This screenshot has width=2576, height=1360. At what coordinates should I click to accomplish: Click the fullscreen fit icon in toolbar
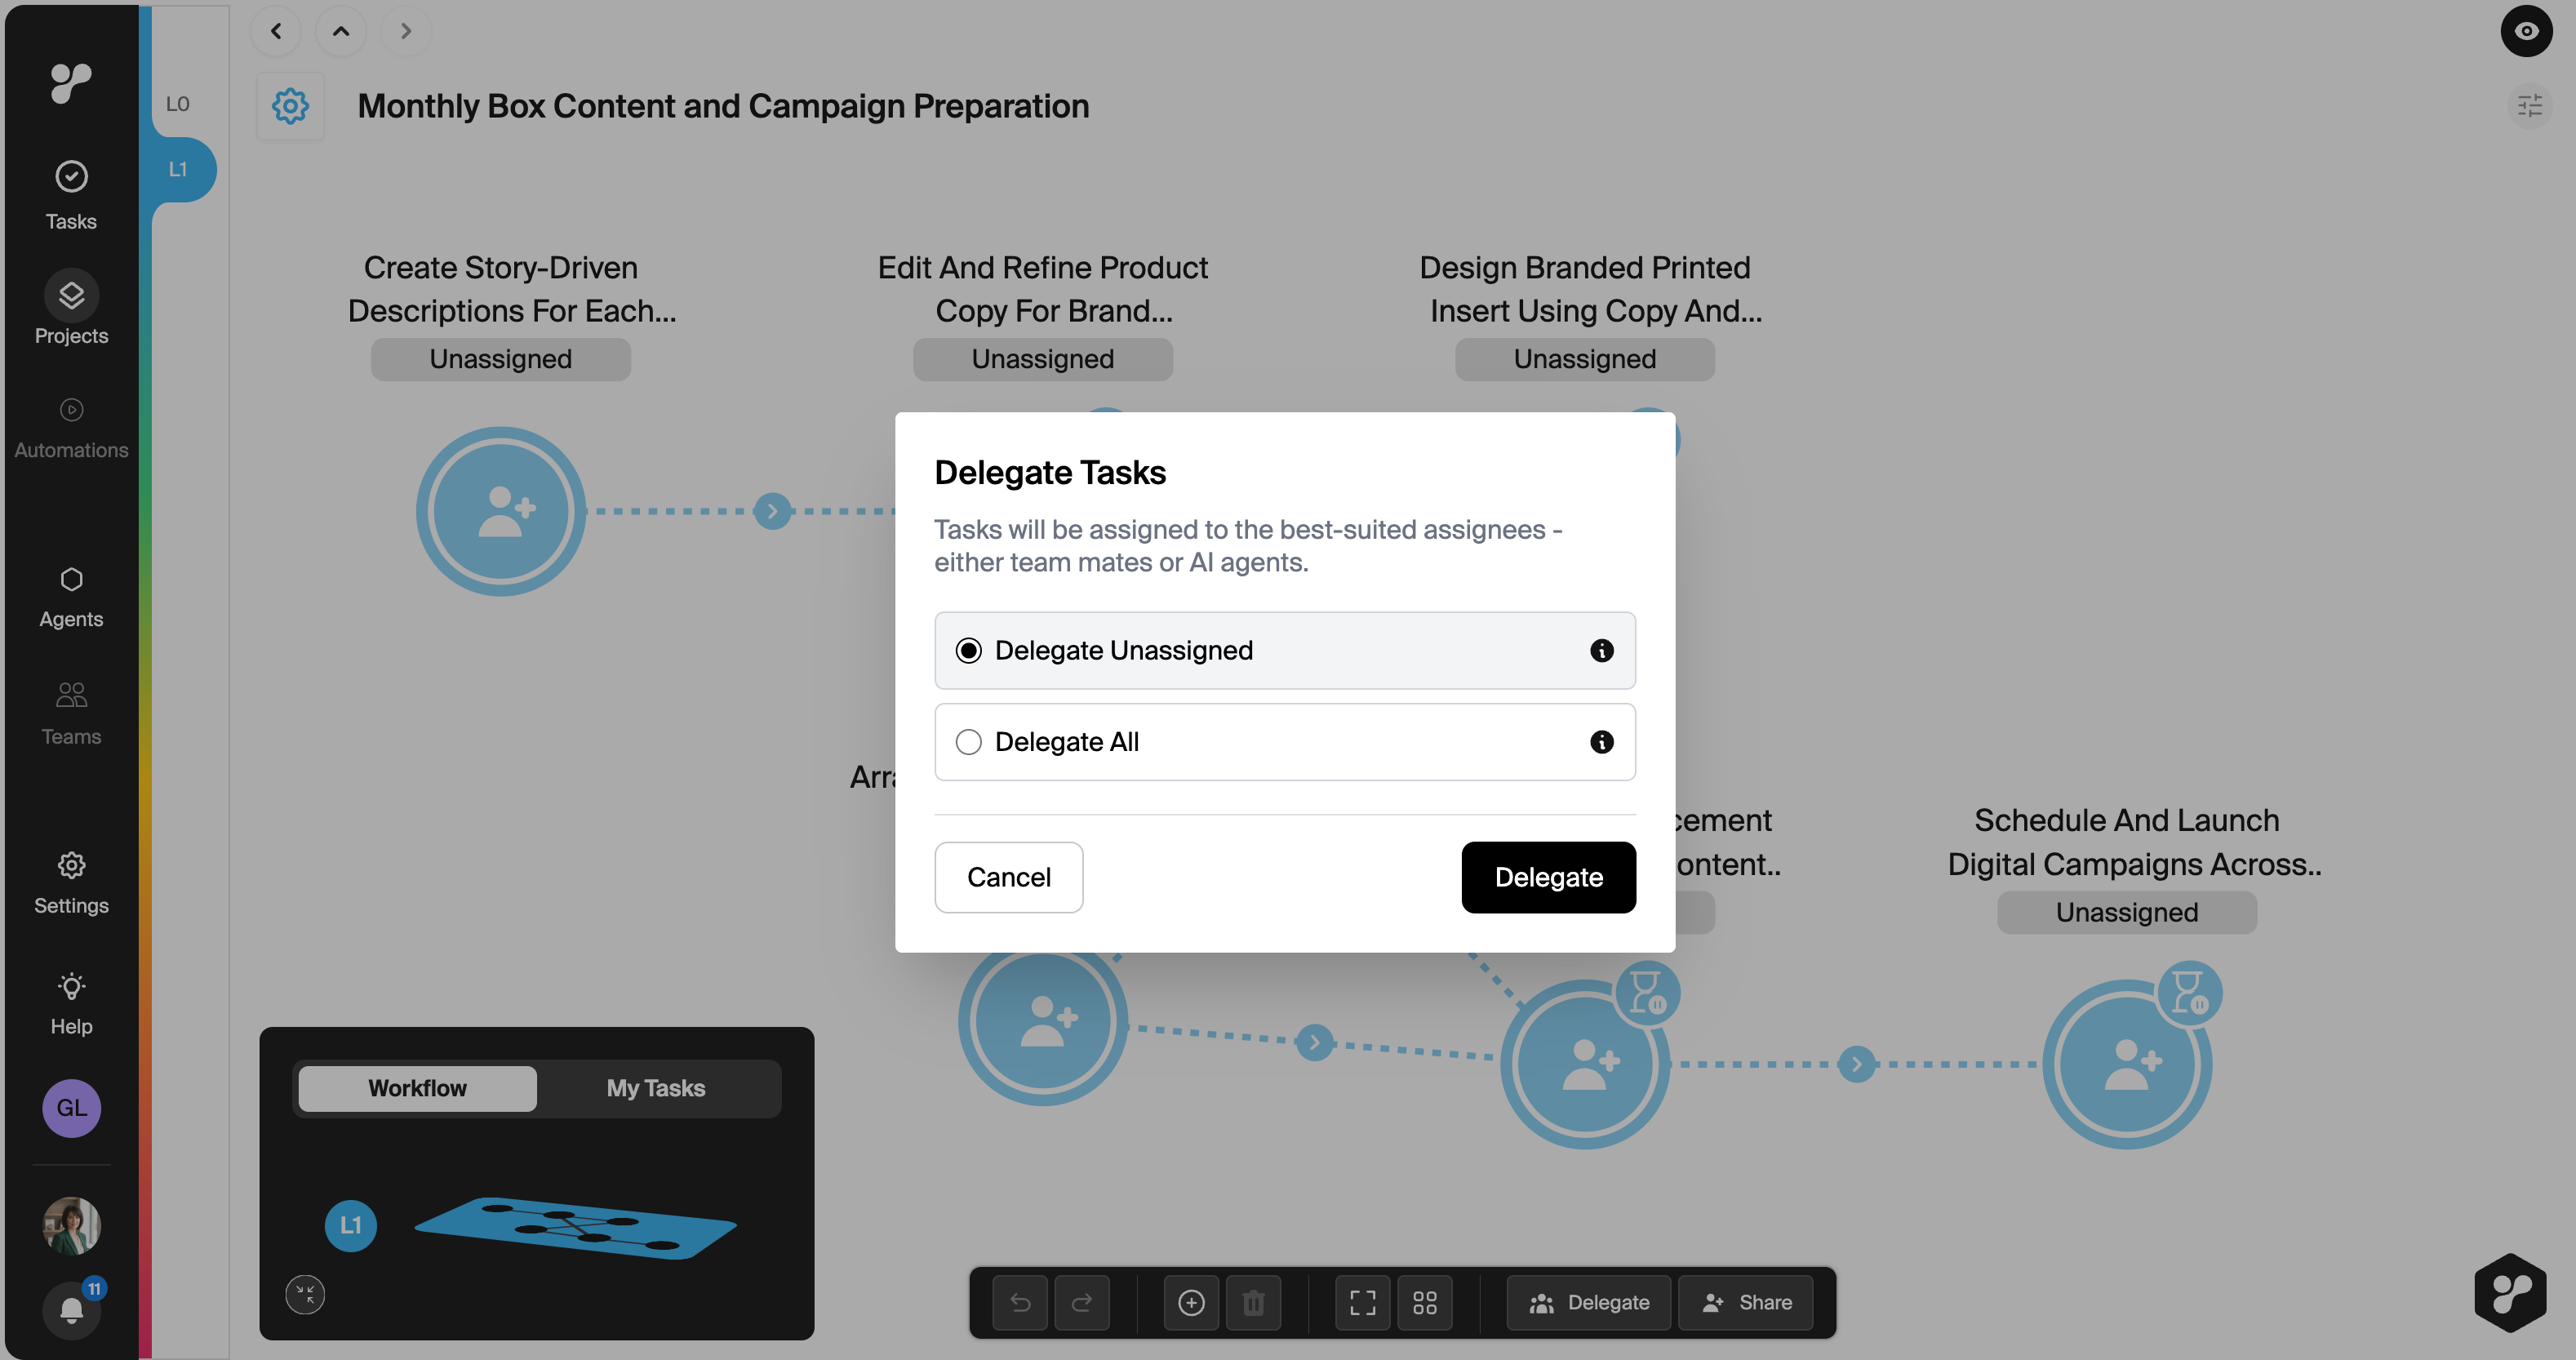click(x=1362, y=1302)
